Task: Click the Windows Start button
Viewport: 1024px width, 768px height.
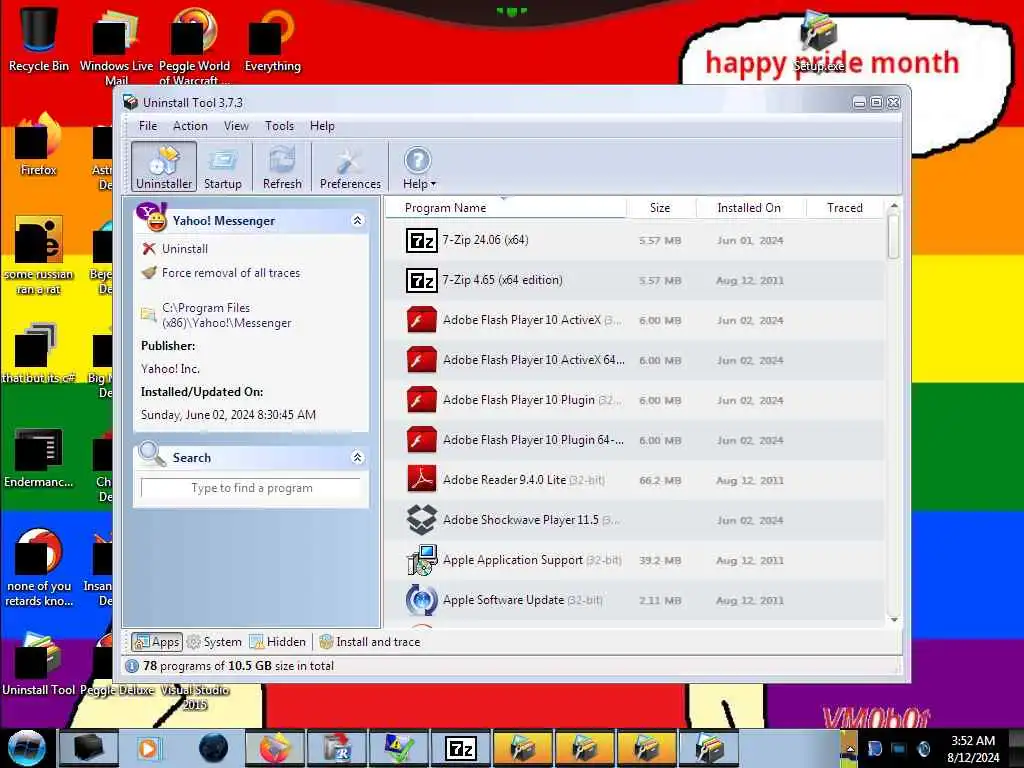Action: [27, 748]
